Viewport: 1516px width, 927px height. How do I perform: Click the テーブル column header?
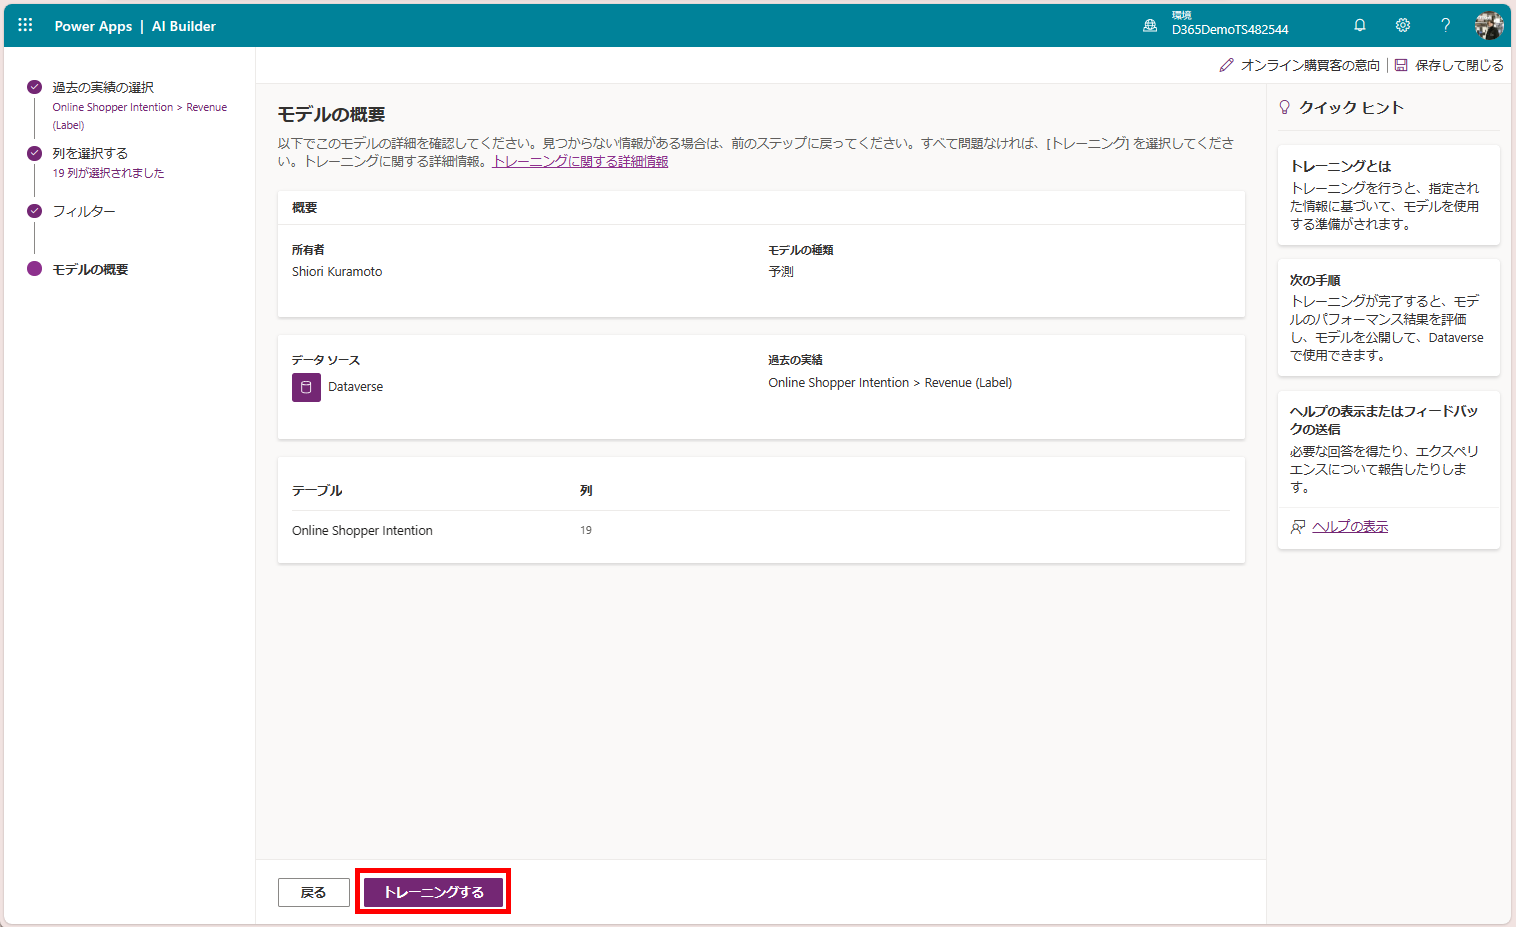pos(317,491)
